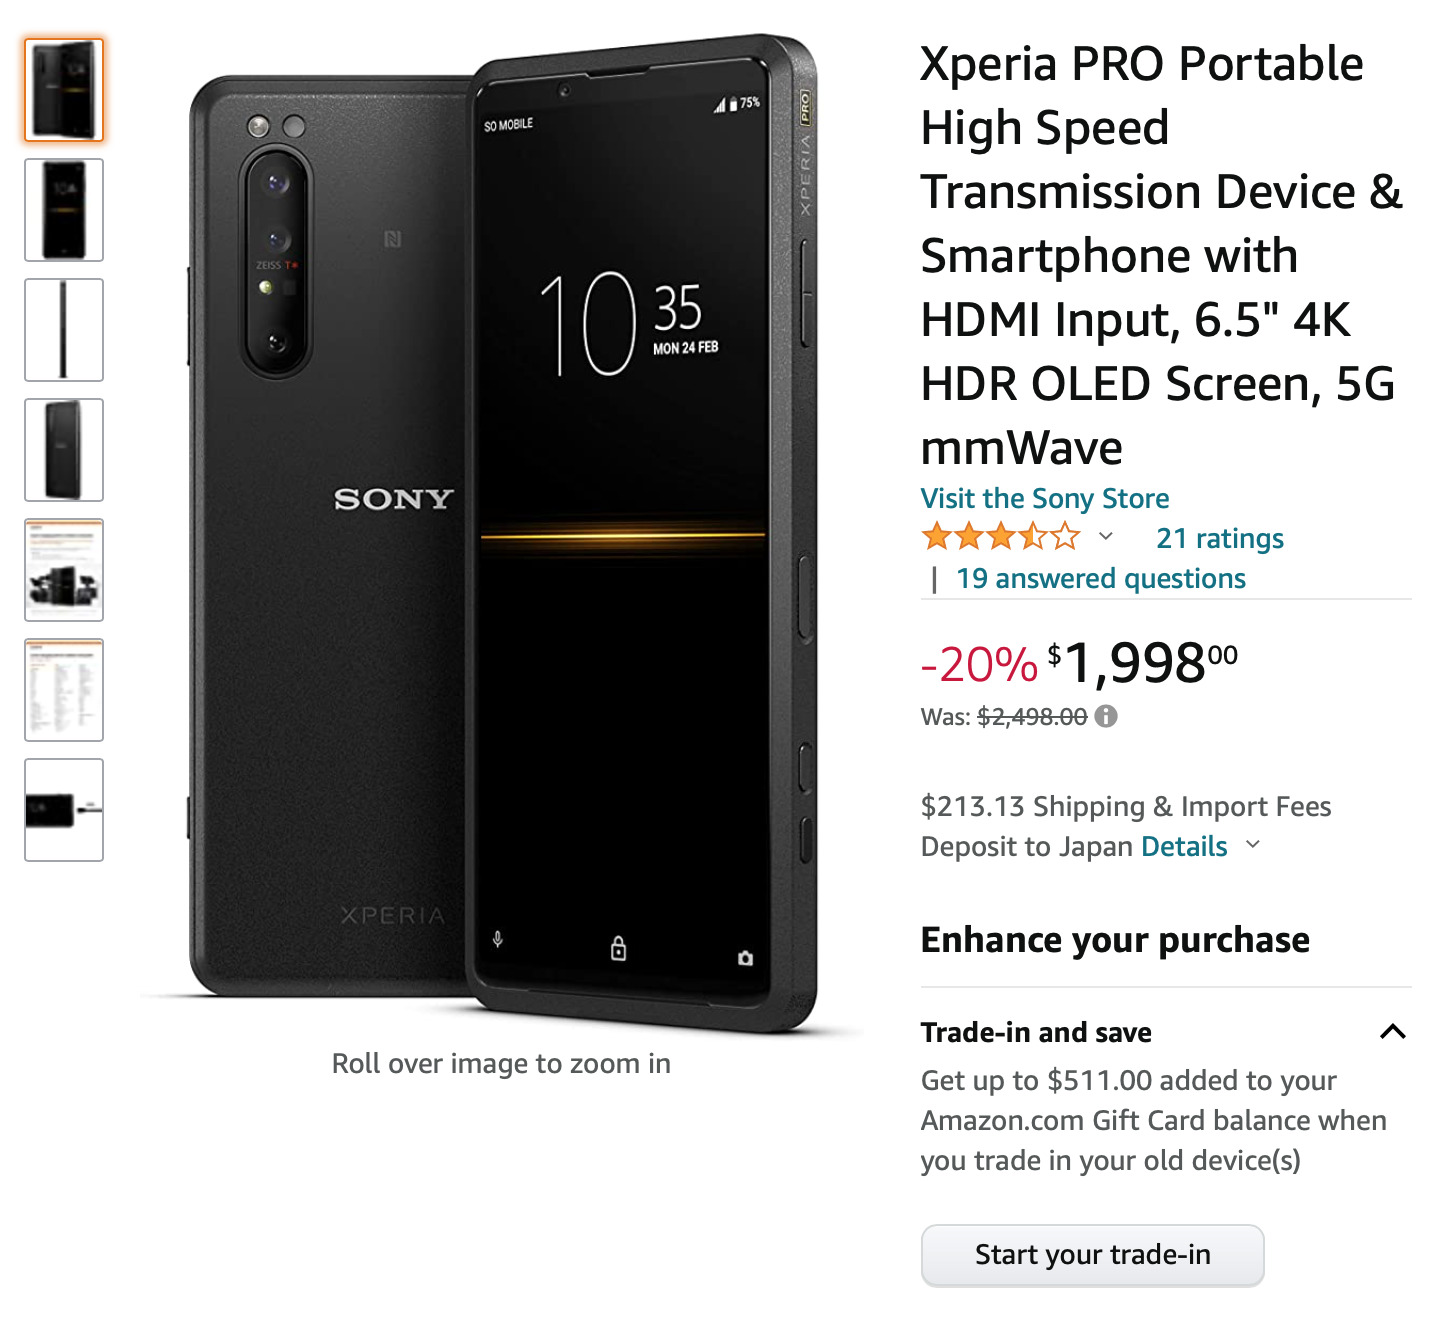Image resolution: width=1450 pixels, height=1318 pixels.
Task: Show the side profile thumbnail
Action: pyautogui.click(x=64, y=330)
